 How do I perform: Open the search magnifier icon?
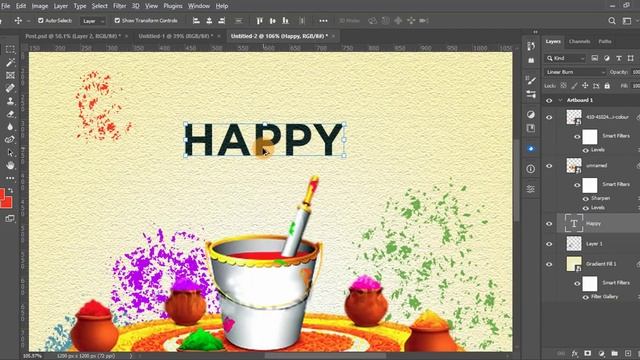[612, 20]
